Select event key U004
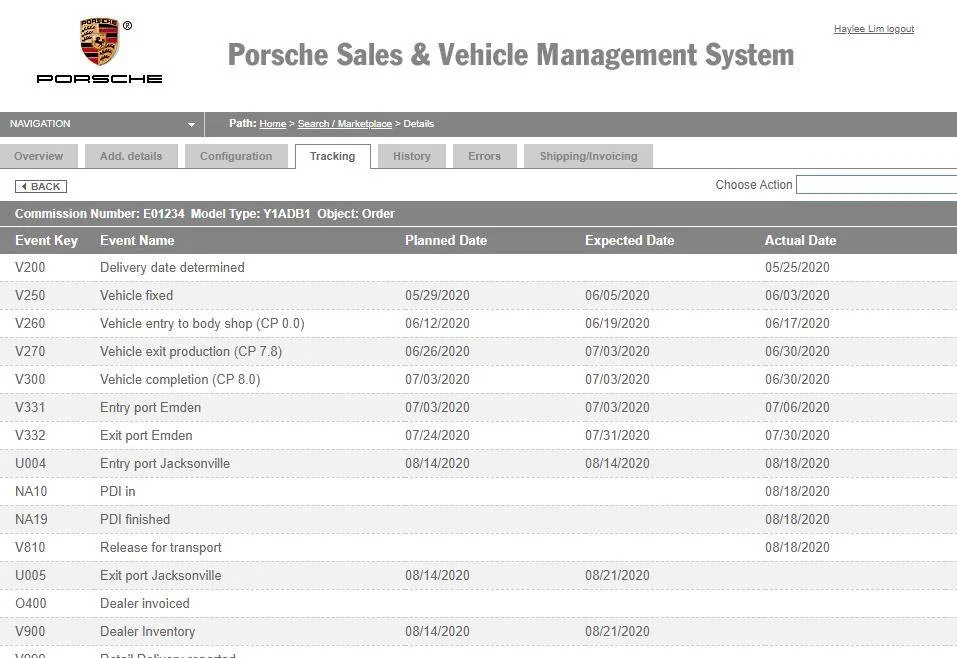This screenshot has width=957, height=658. (31, 464)
